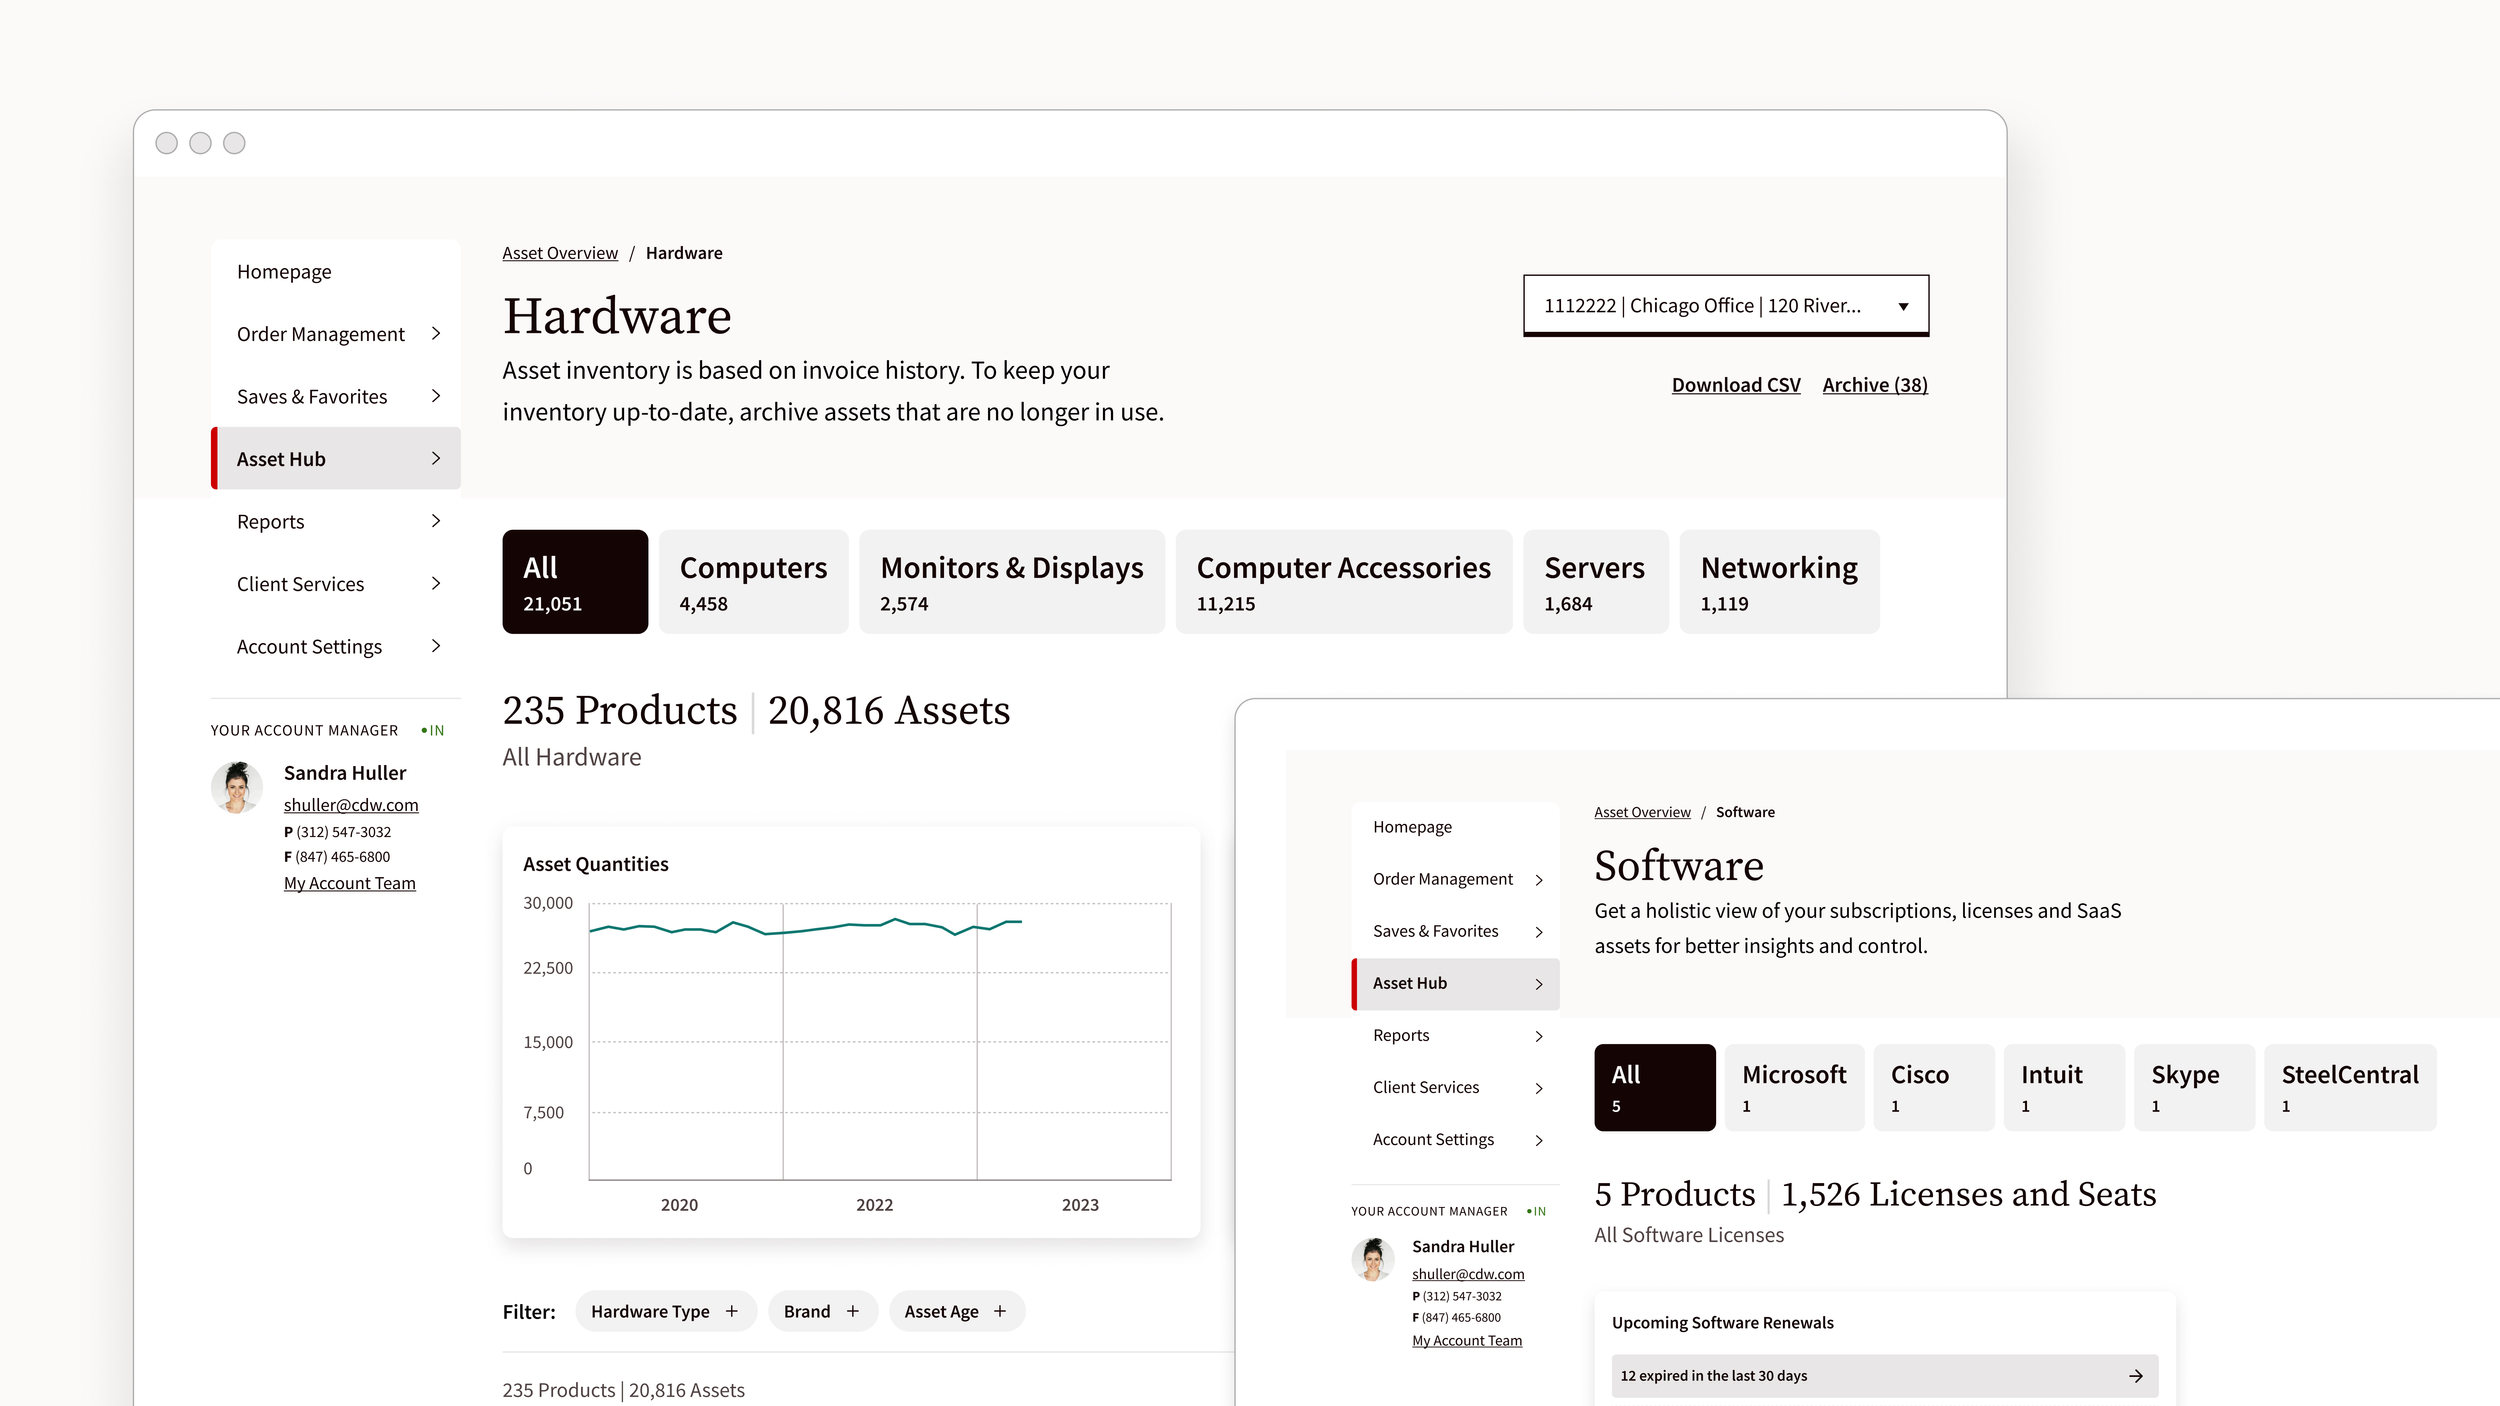
Task: Click the plus icon on Asset Age filter
Action: [x=1000, y=1311]
